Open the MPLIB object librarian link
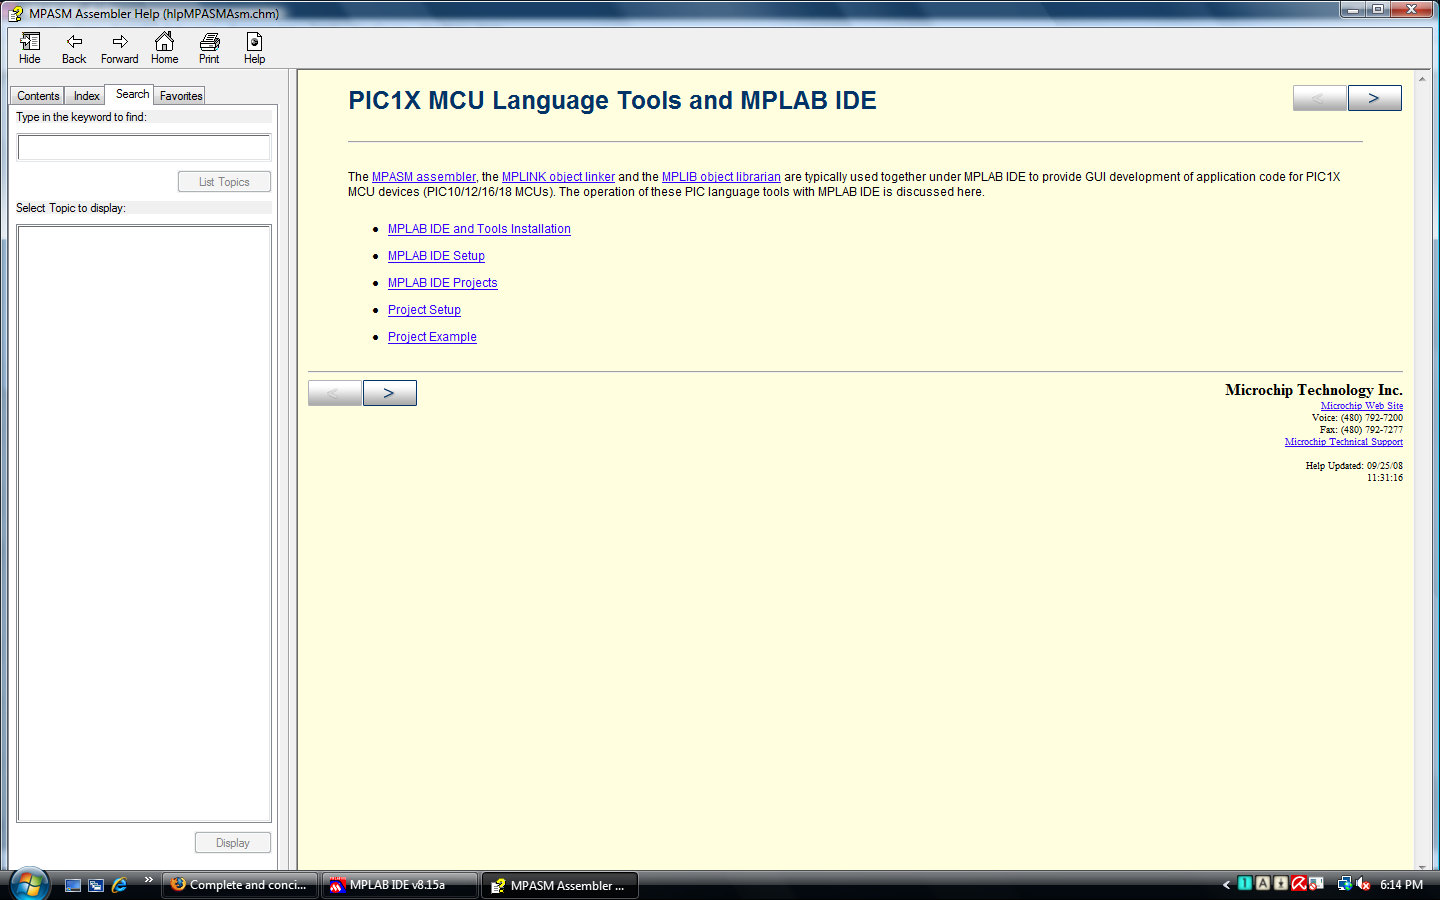The width and height of the screenshot is (1440, 900). click(721, 177)
